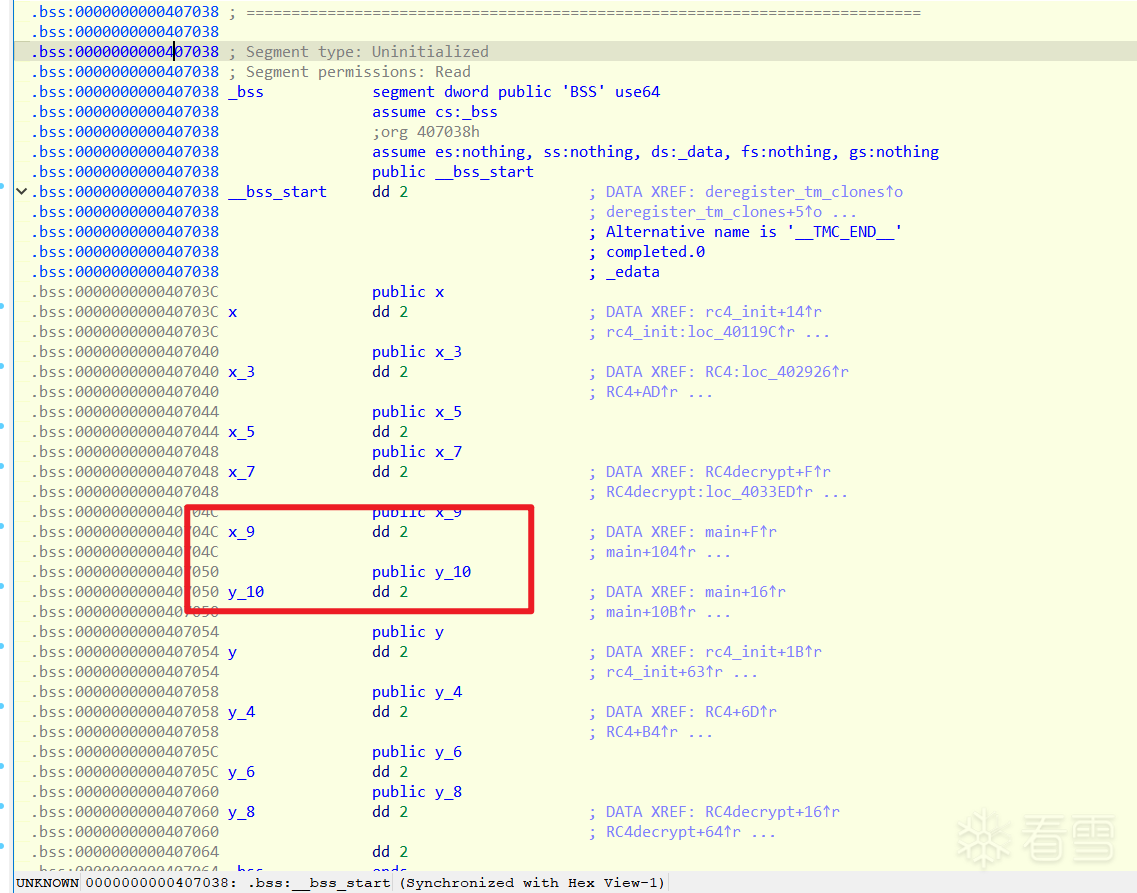
Task: Click the 'assume cs:_bss' directive
Action: click(435, 112)
